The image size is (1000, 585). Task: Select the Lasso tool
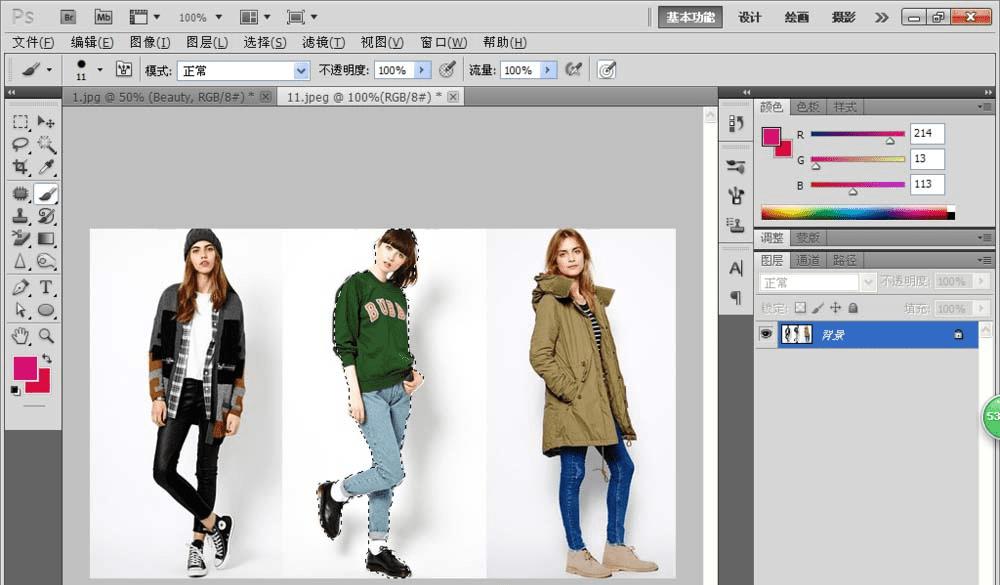[20, 144]
